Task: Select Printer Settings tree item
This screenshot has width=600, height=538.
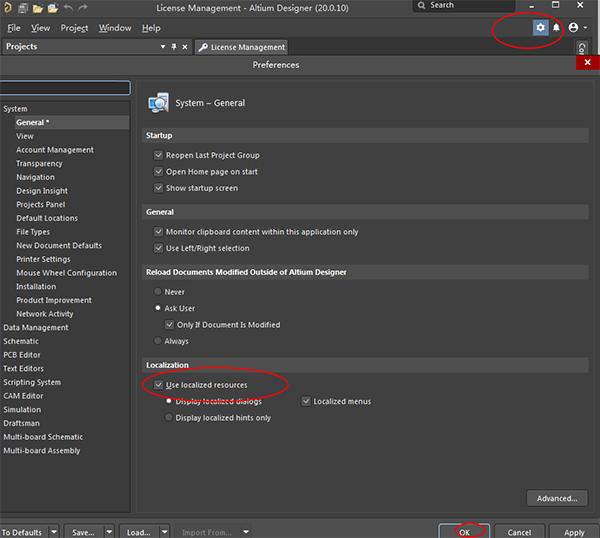Action: click(43, 259)
